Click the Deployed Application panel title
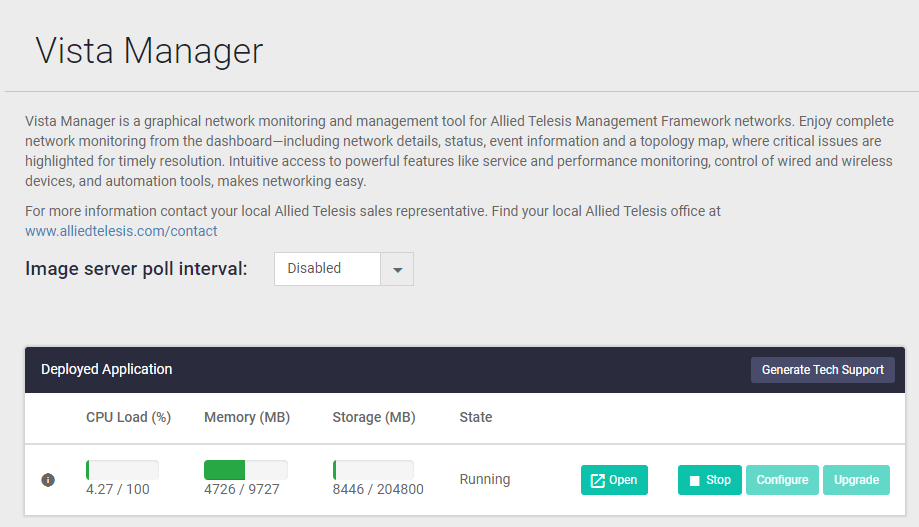Image resolution: width=919 pixels, height=527 pixels. [x=107, y=369]
